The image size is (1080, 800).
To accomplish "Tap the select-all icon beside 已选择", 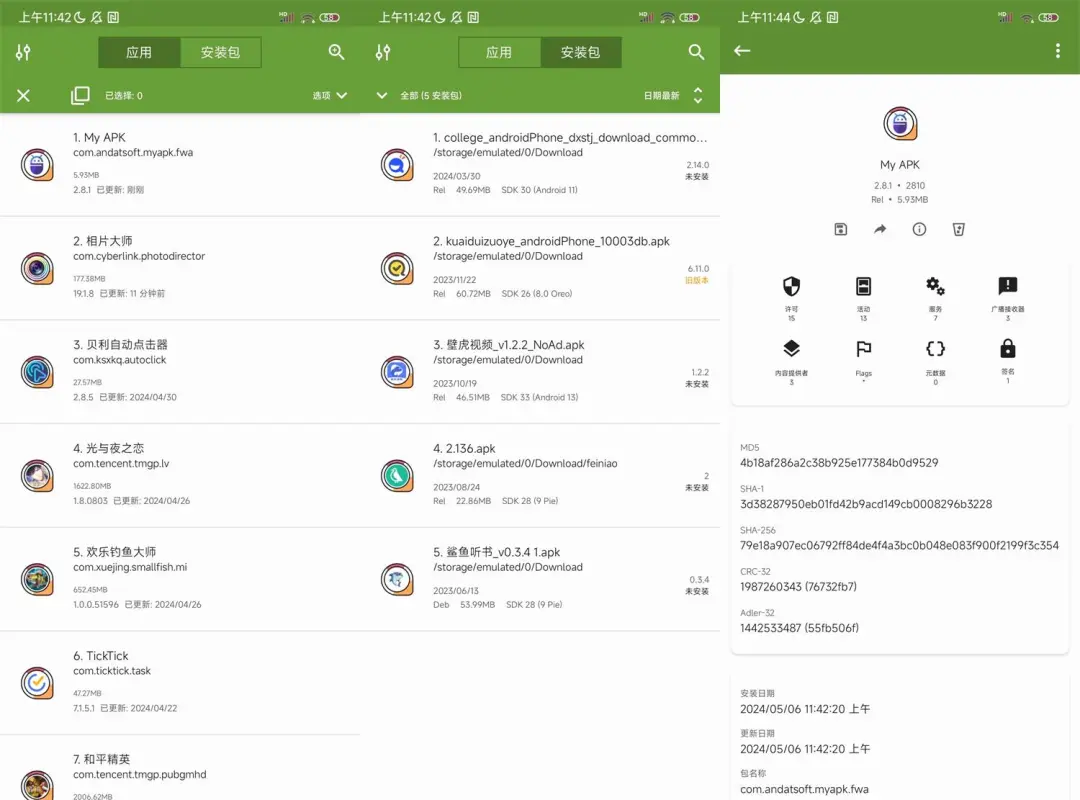I will pyautogui.click(x=80, y=96).
